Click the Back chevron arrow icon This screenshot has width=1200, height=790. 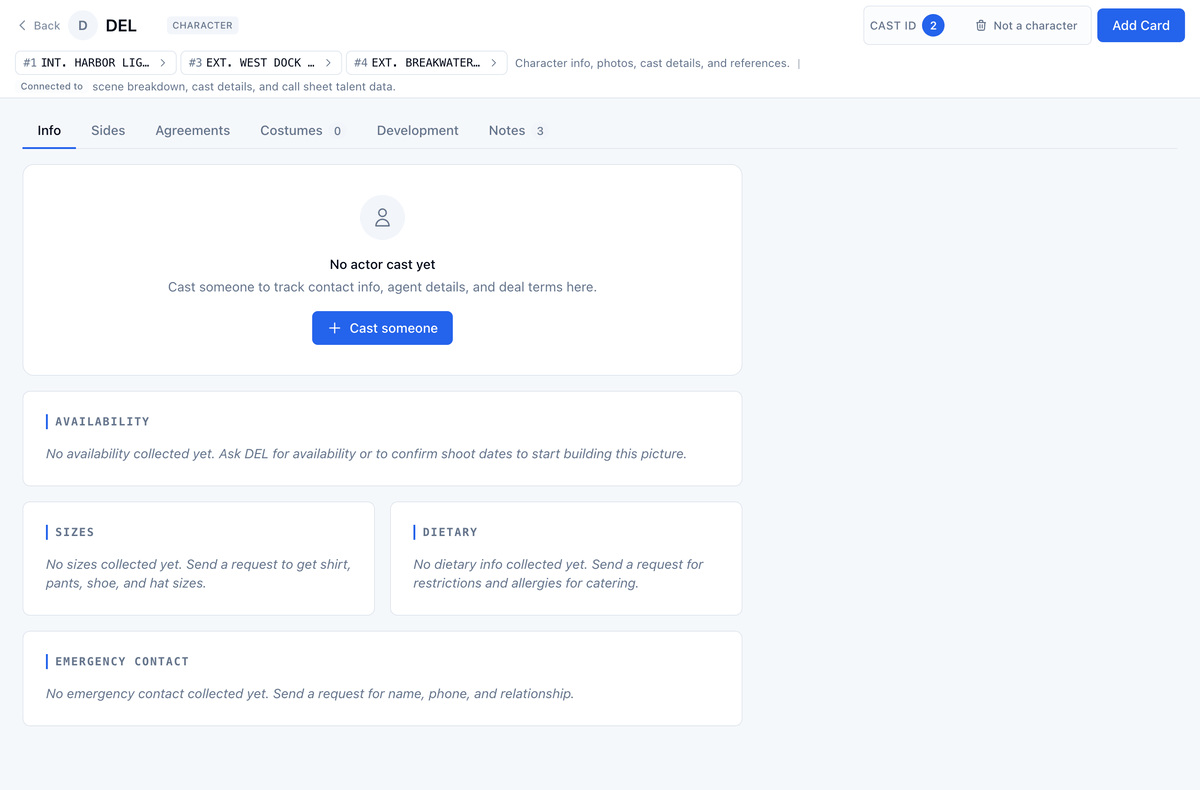(22, 25)
